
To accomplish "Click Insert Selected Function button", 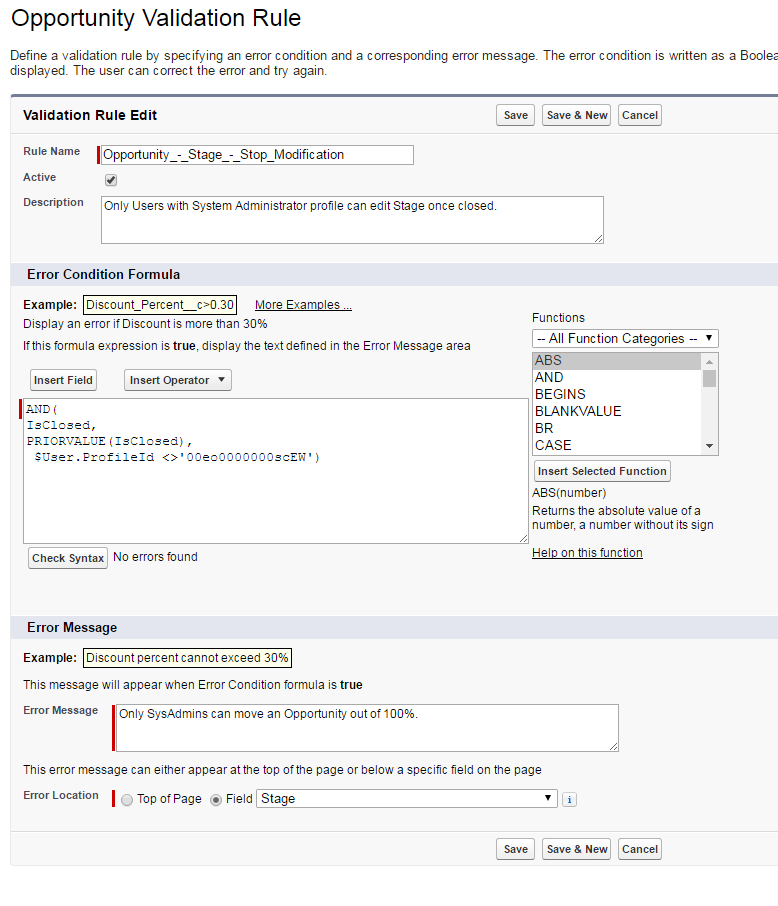I will click(x=602, y=471).
